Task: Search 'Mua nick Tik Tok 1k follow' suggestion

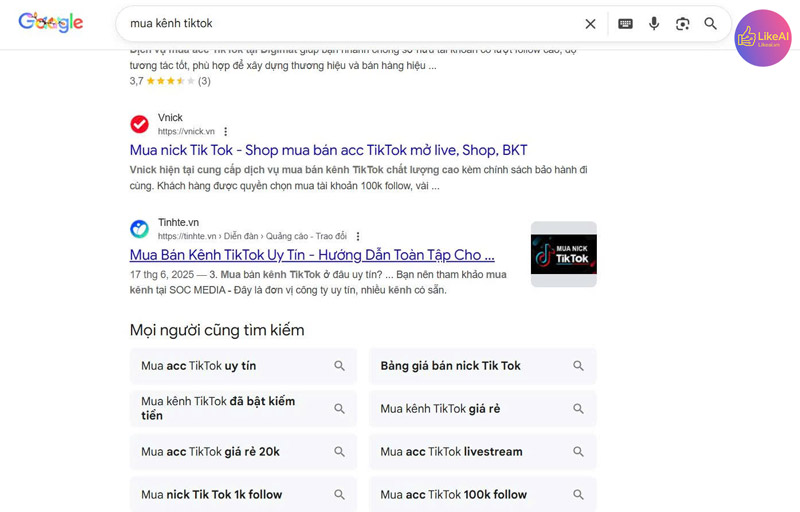Action: tap(243, 494)
